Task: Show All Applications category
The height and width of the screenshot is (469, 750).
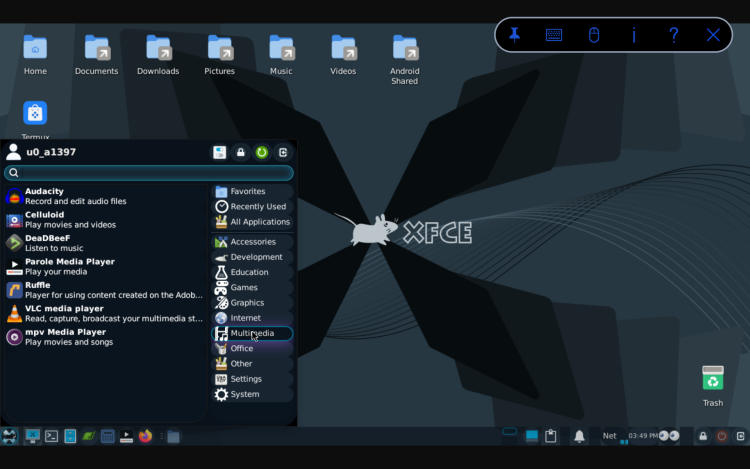Action: [252, 222]
